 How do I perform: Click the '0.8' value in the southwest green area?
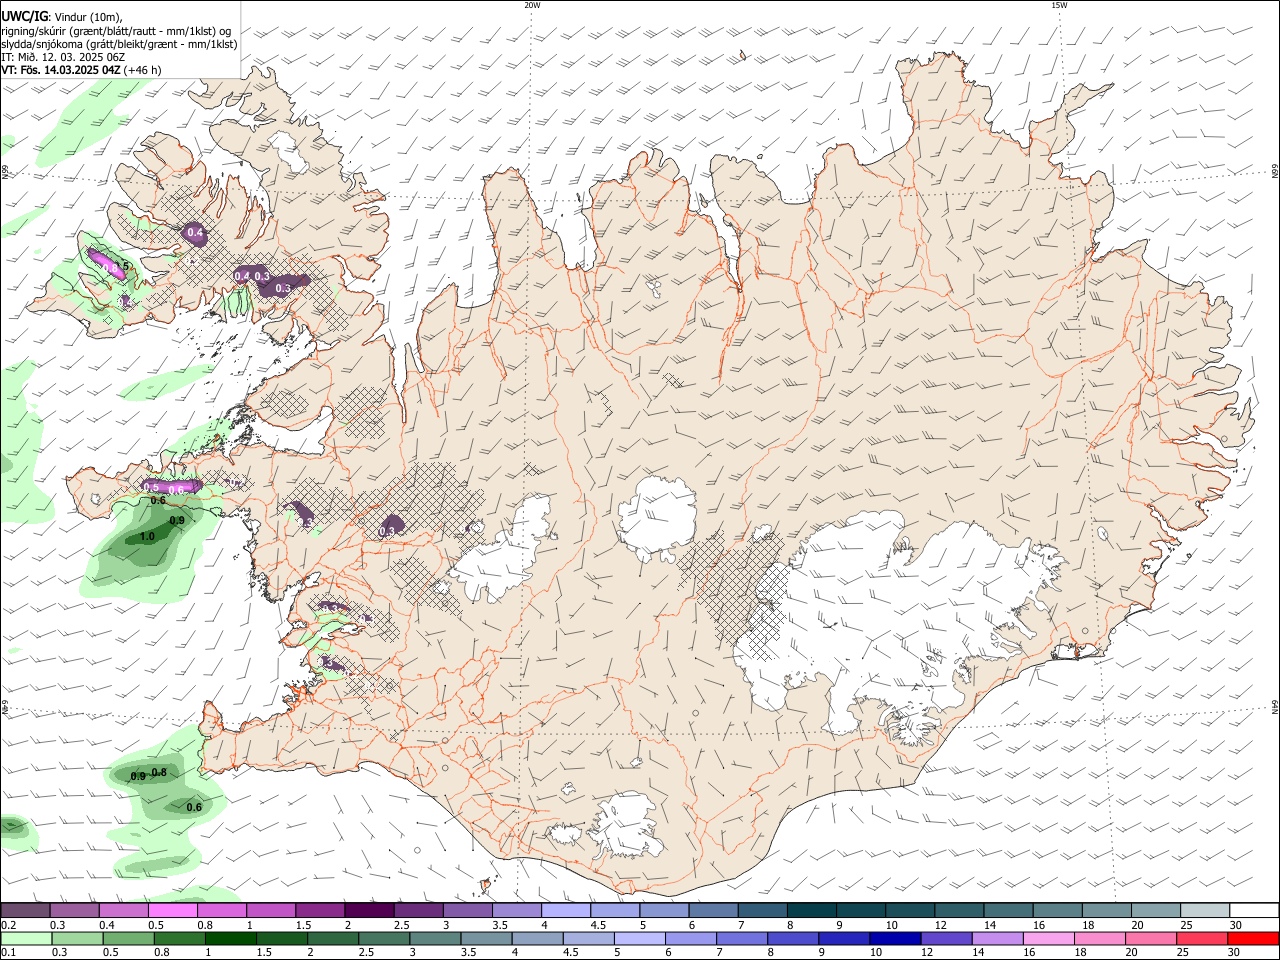tap(158, 772)
